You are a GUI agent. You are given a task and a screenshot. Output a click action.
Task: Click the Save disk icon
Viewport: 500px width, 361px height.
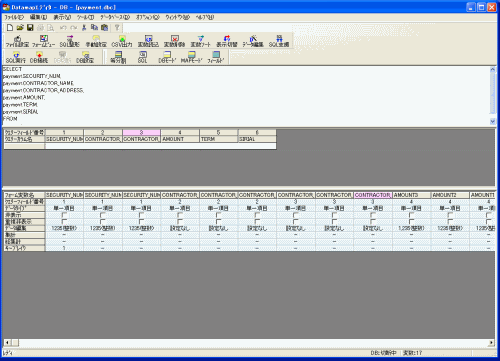click(x=30, y=28)
